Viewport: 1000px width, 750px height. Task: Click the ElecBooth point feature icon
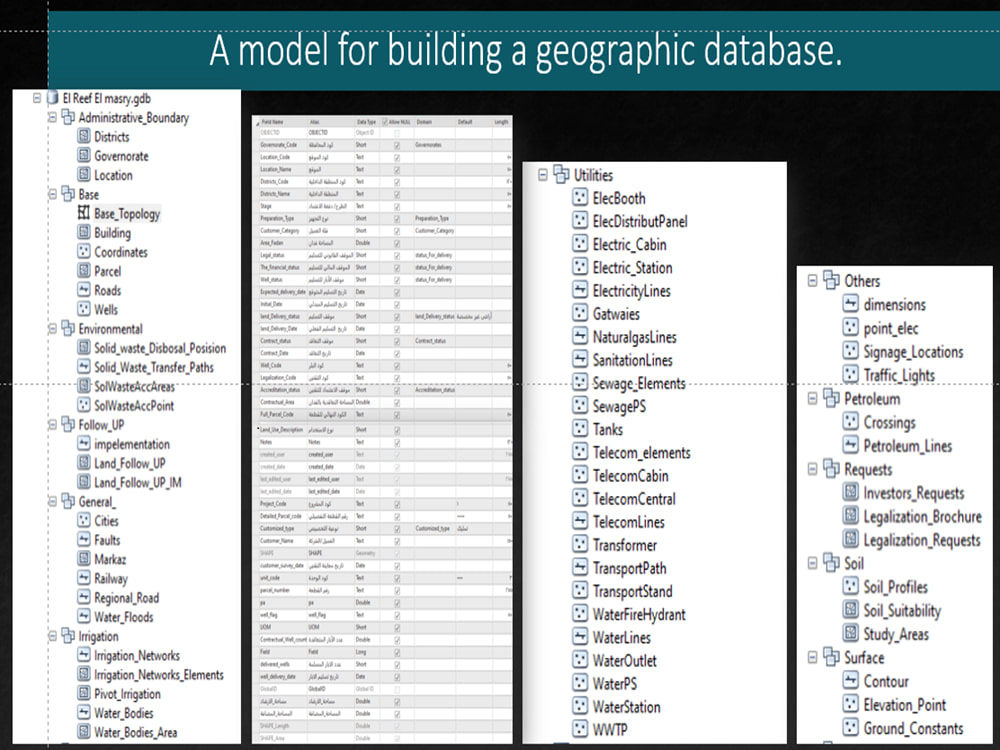click(580, 197)
